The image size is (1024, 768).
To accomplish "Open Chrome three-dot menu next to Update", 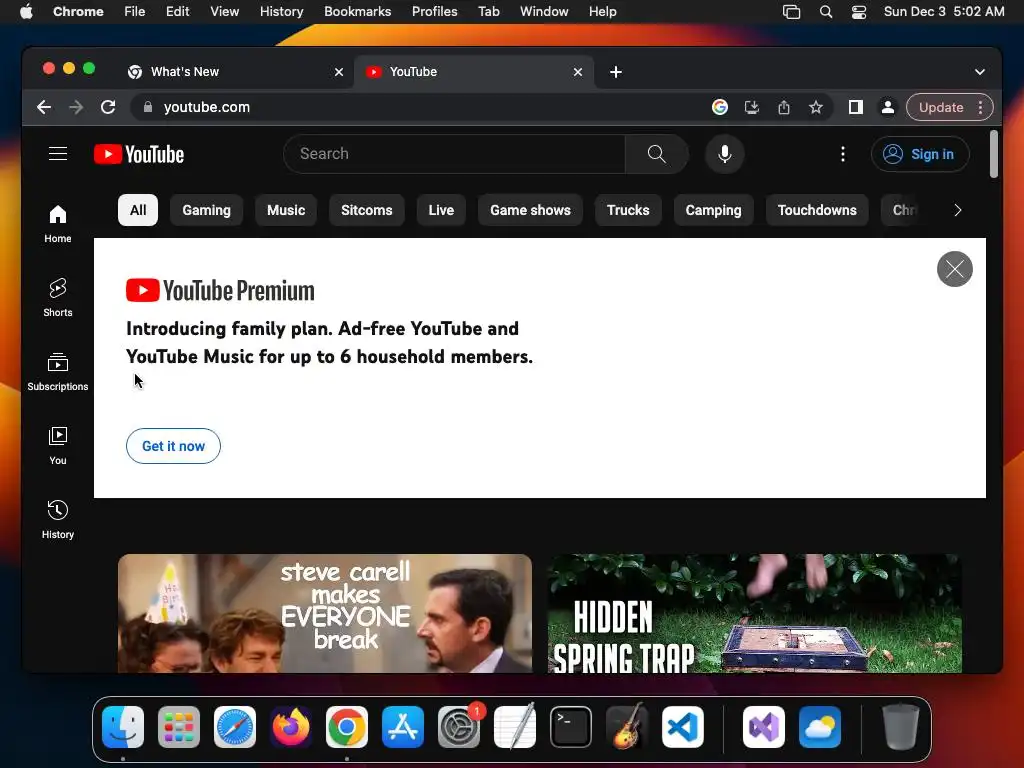I will tap(980, 107).
